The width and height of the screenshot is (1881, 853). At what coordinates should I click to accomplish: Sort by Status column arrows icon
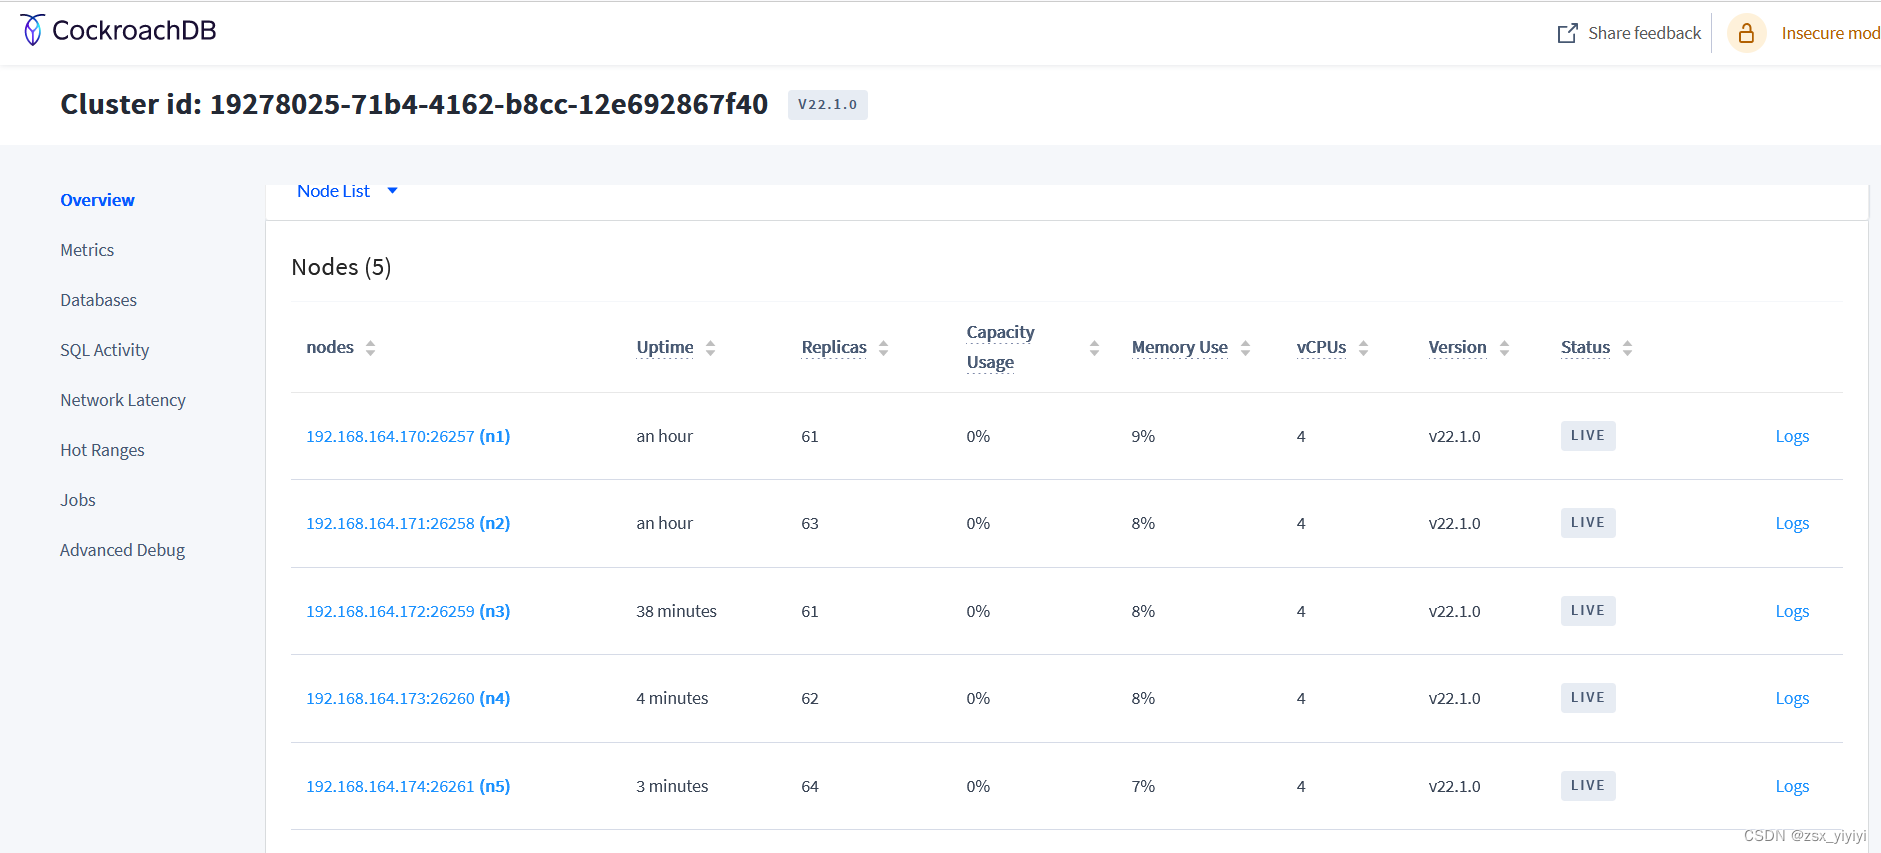tap(1627, 348)
